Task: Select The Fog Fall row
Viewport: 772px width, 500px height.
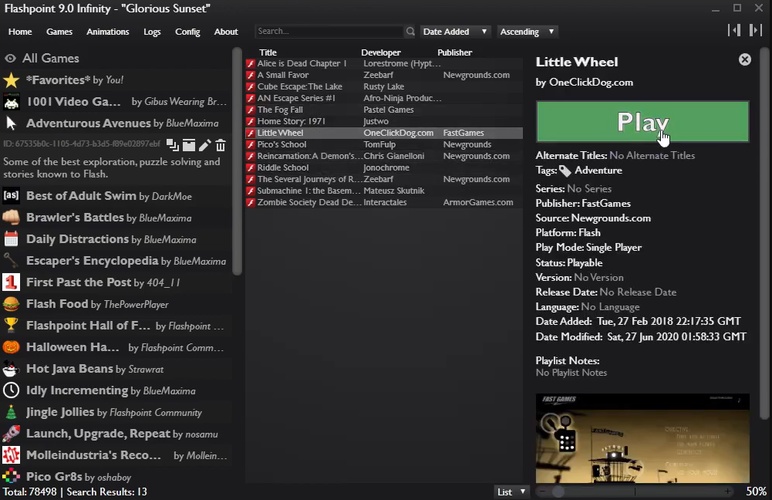Action: click(384, 110)
